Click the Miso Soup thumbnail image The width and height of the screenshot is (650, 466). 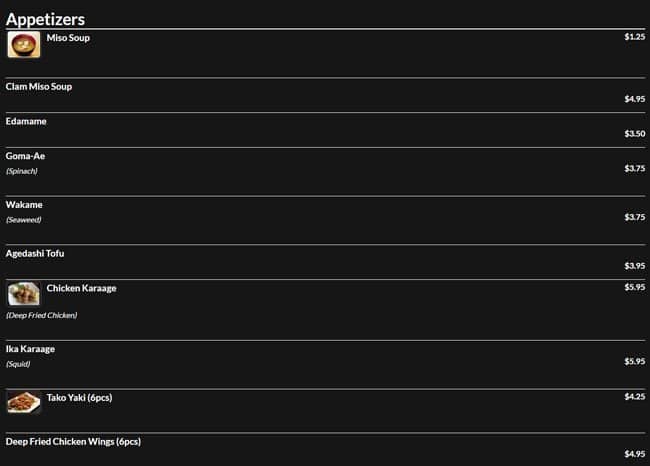point(24,45)
